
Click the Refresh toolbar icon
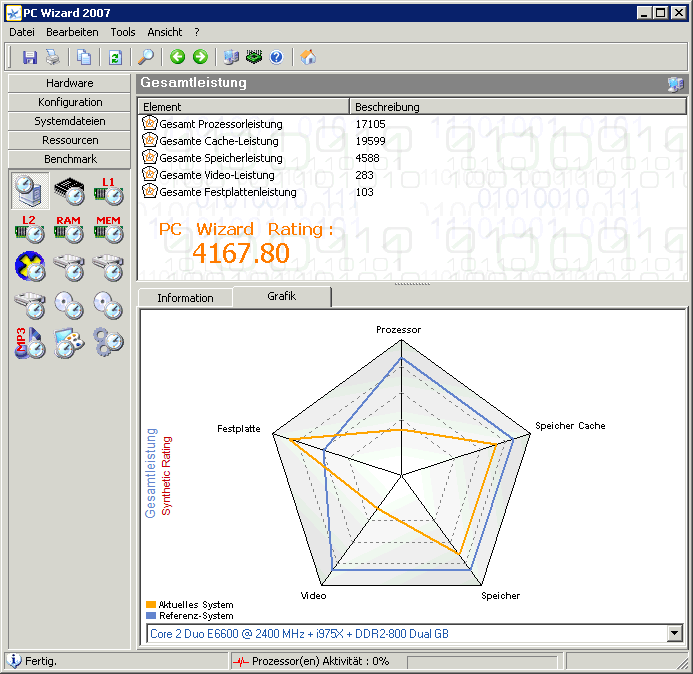pos(115,57)
